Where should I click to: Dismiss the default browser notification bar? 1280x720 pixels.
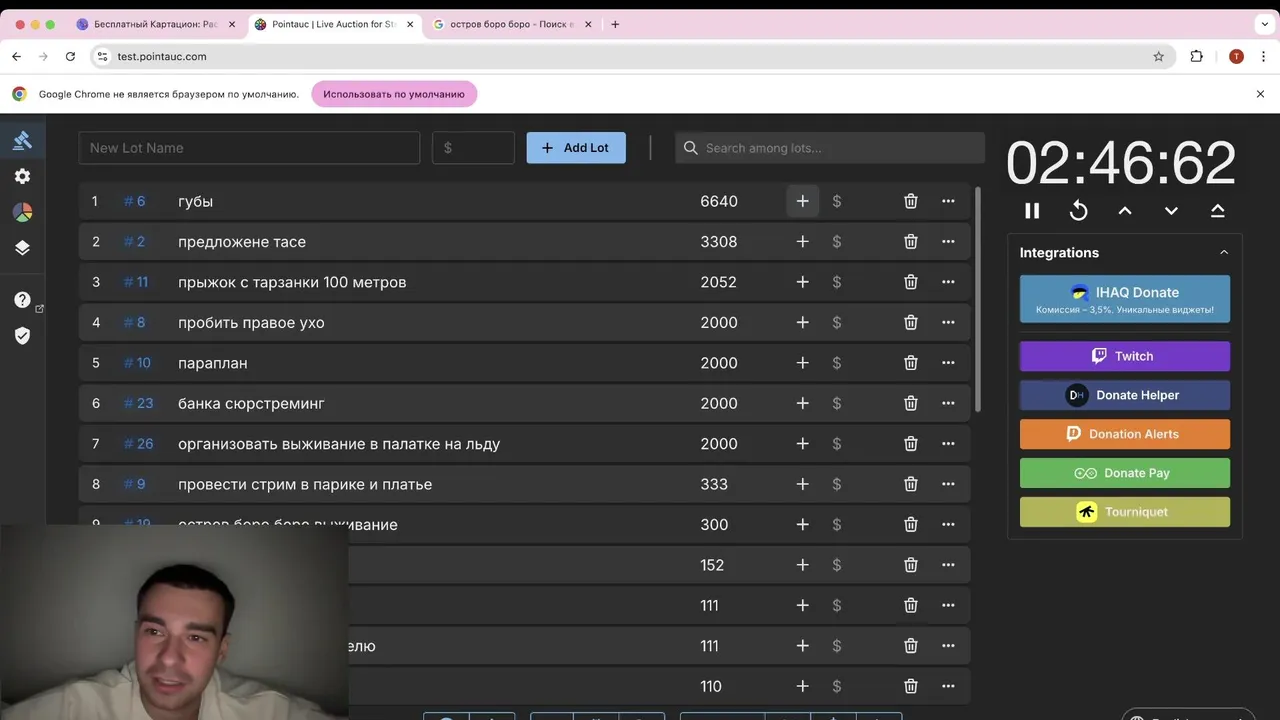(1260, 94)
